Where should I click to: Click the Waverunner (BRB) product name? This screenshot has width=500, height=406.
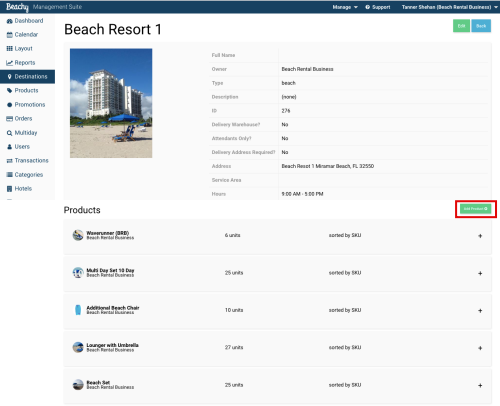coord(107,233)
